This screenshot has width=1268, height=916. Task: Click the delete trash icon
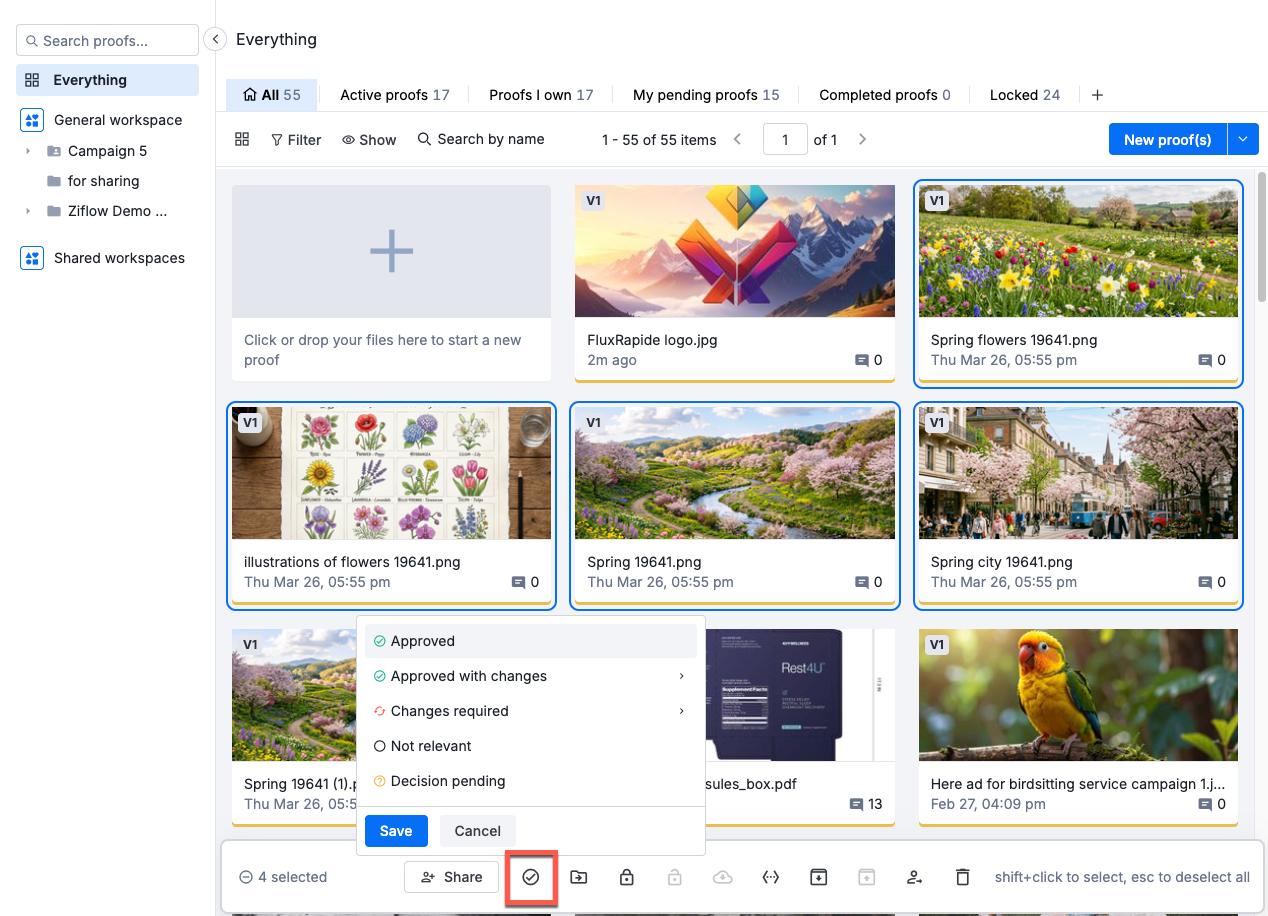[963, 877]
